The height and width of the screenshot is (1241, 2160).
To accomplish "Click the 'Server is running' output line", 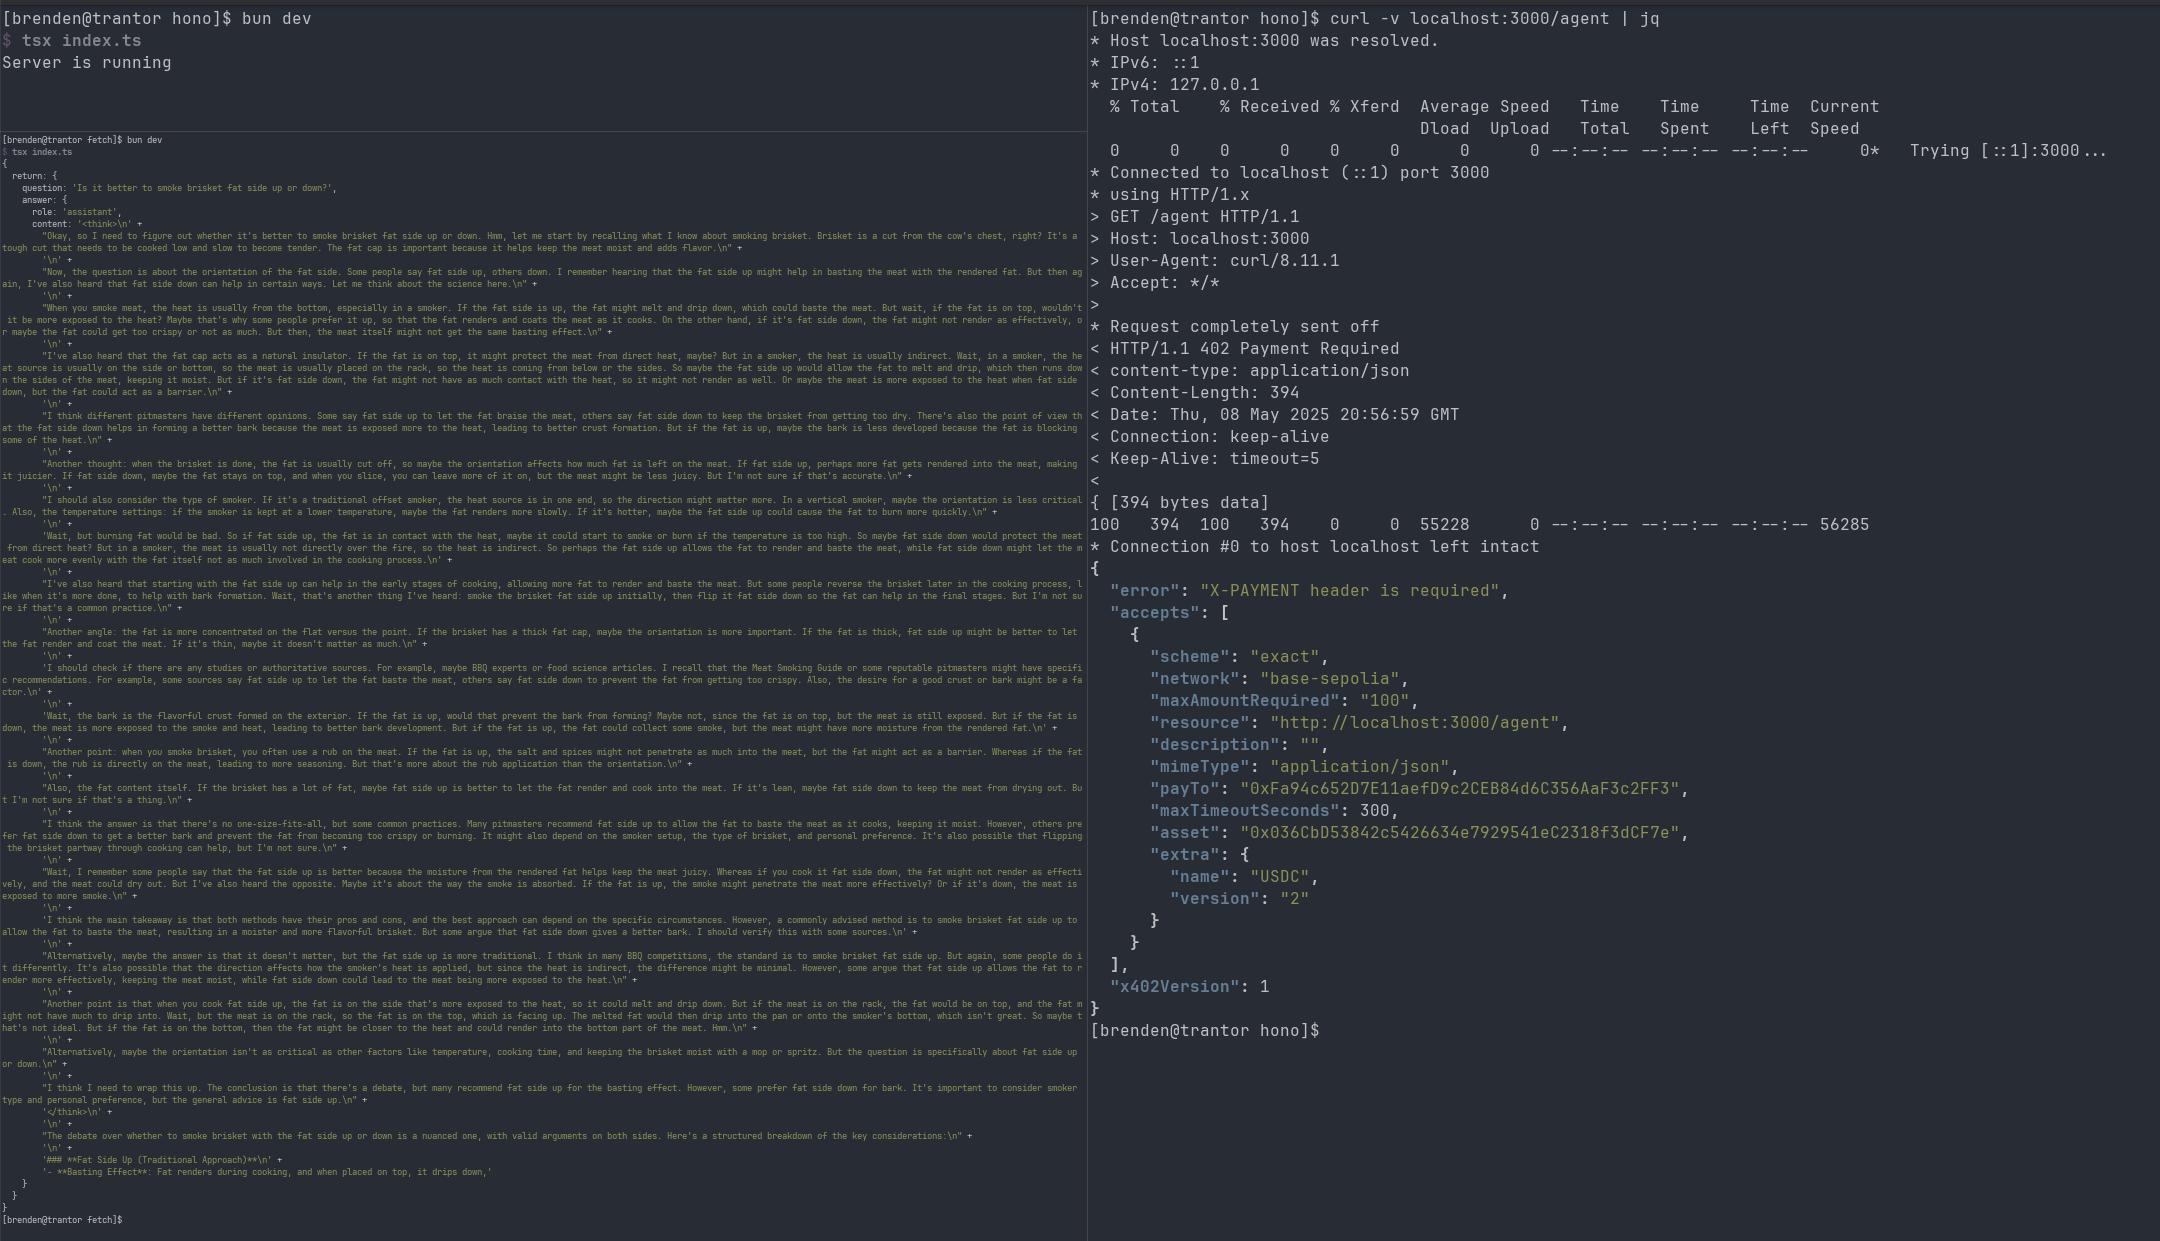I will pos(87,63).
